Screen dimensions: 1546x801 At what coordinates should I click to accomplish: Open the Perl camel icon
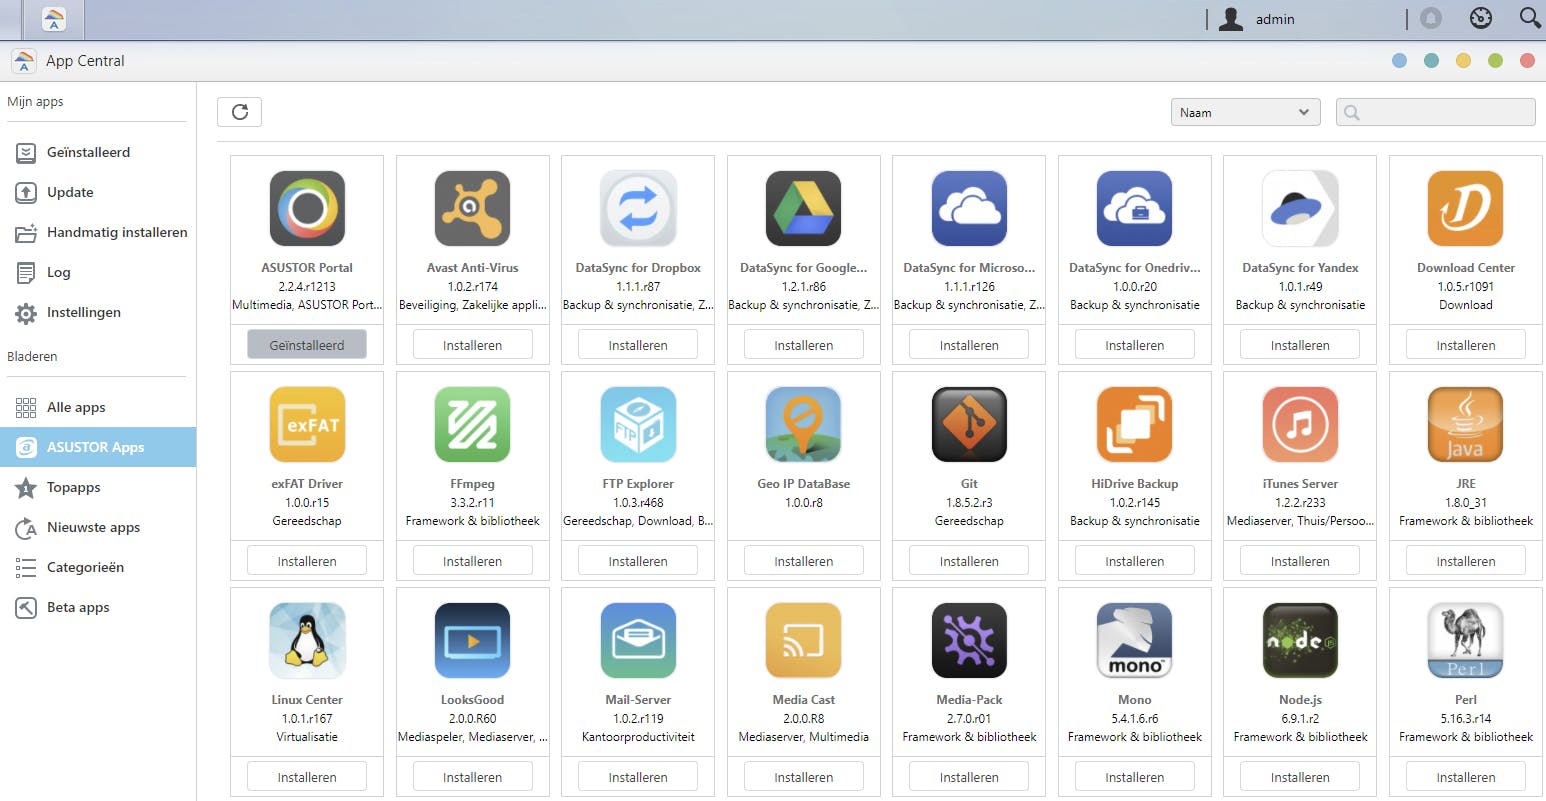point(1466,640)
